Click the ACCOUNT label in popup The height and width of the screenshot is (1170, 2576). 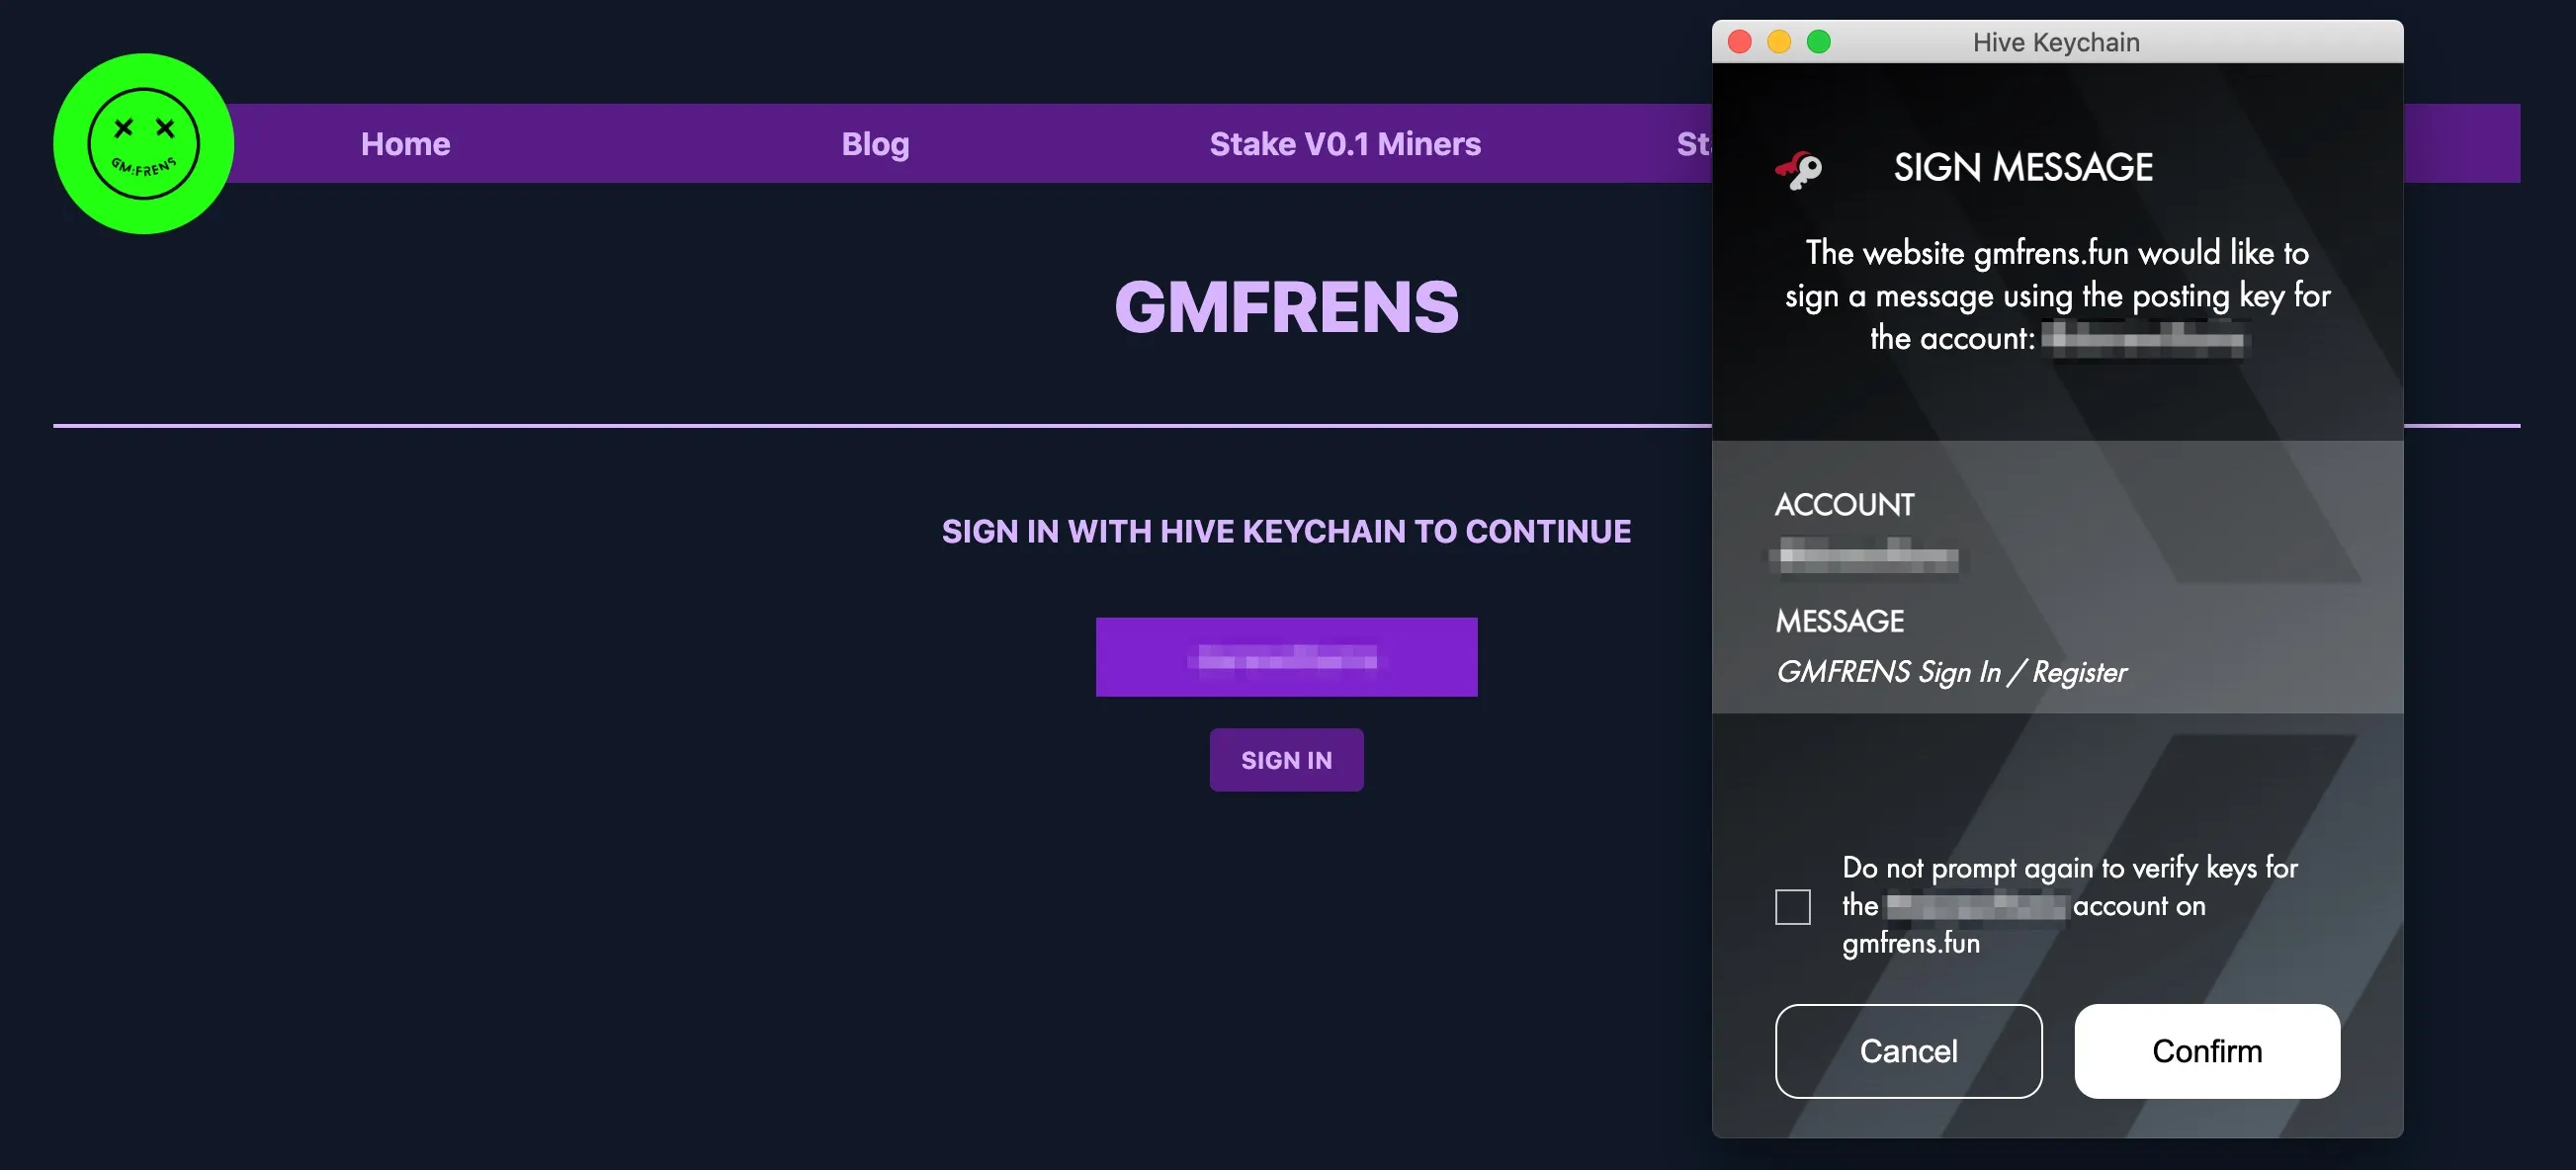[1844, 505]
